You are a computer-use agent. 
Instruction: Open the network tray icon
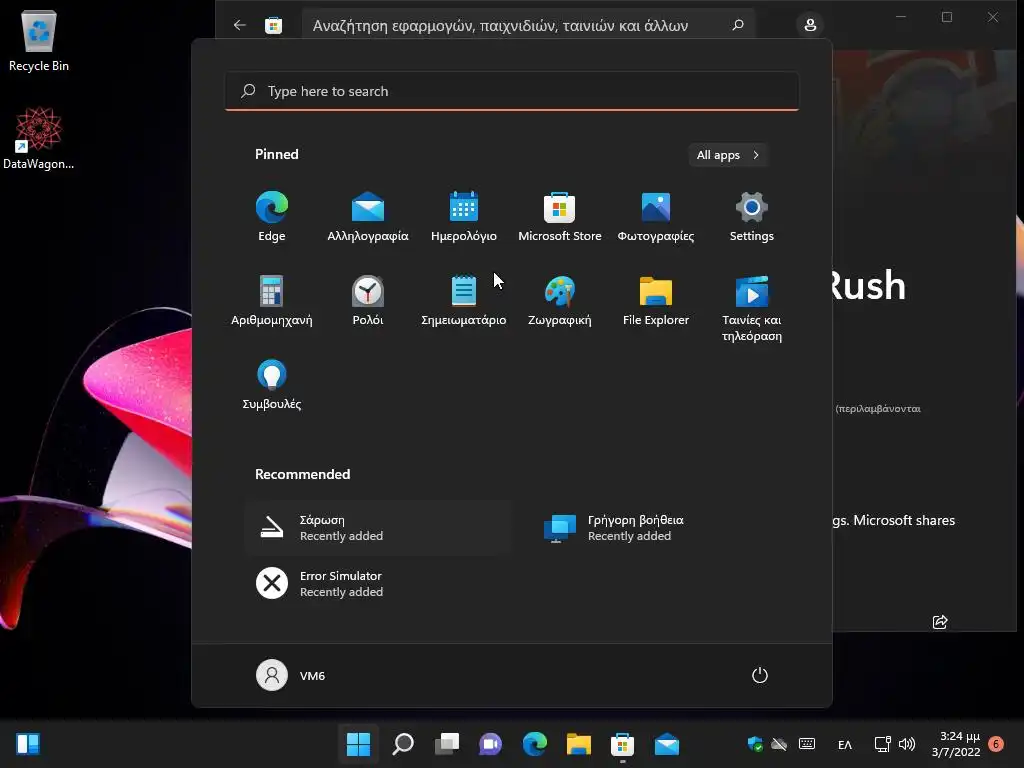click(882, 744)
